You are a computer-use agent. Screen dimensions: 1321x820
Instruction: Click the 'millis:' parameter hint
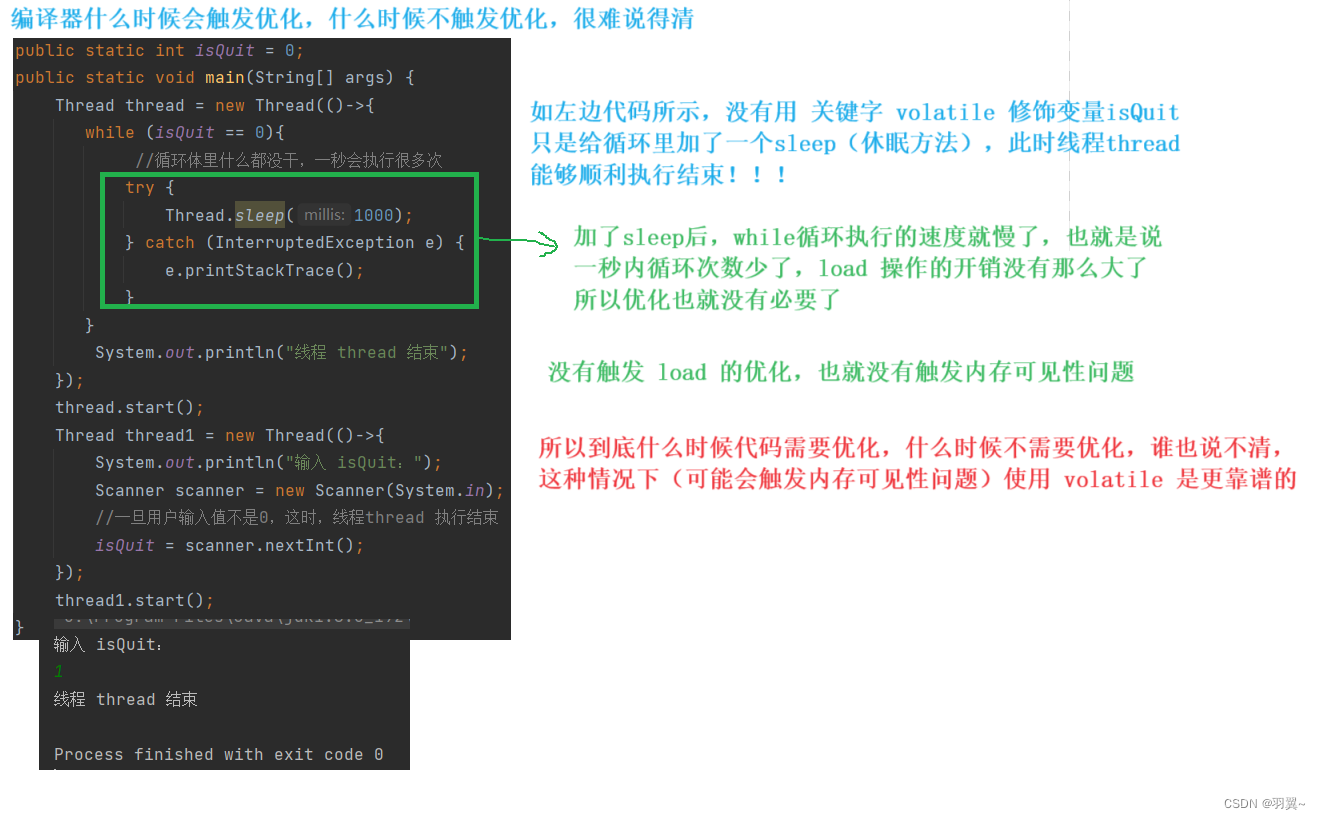pos(325,215)
